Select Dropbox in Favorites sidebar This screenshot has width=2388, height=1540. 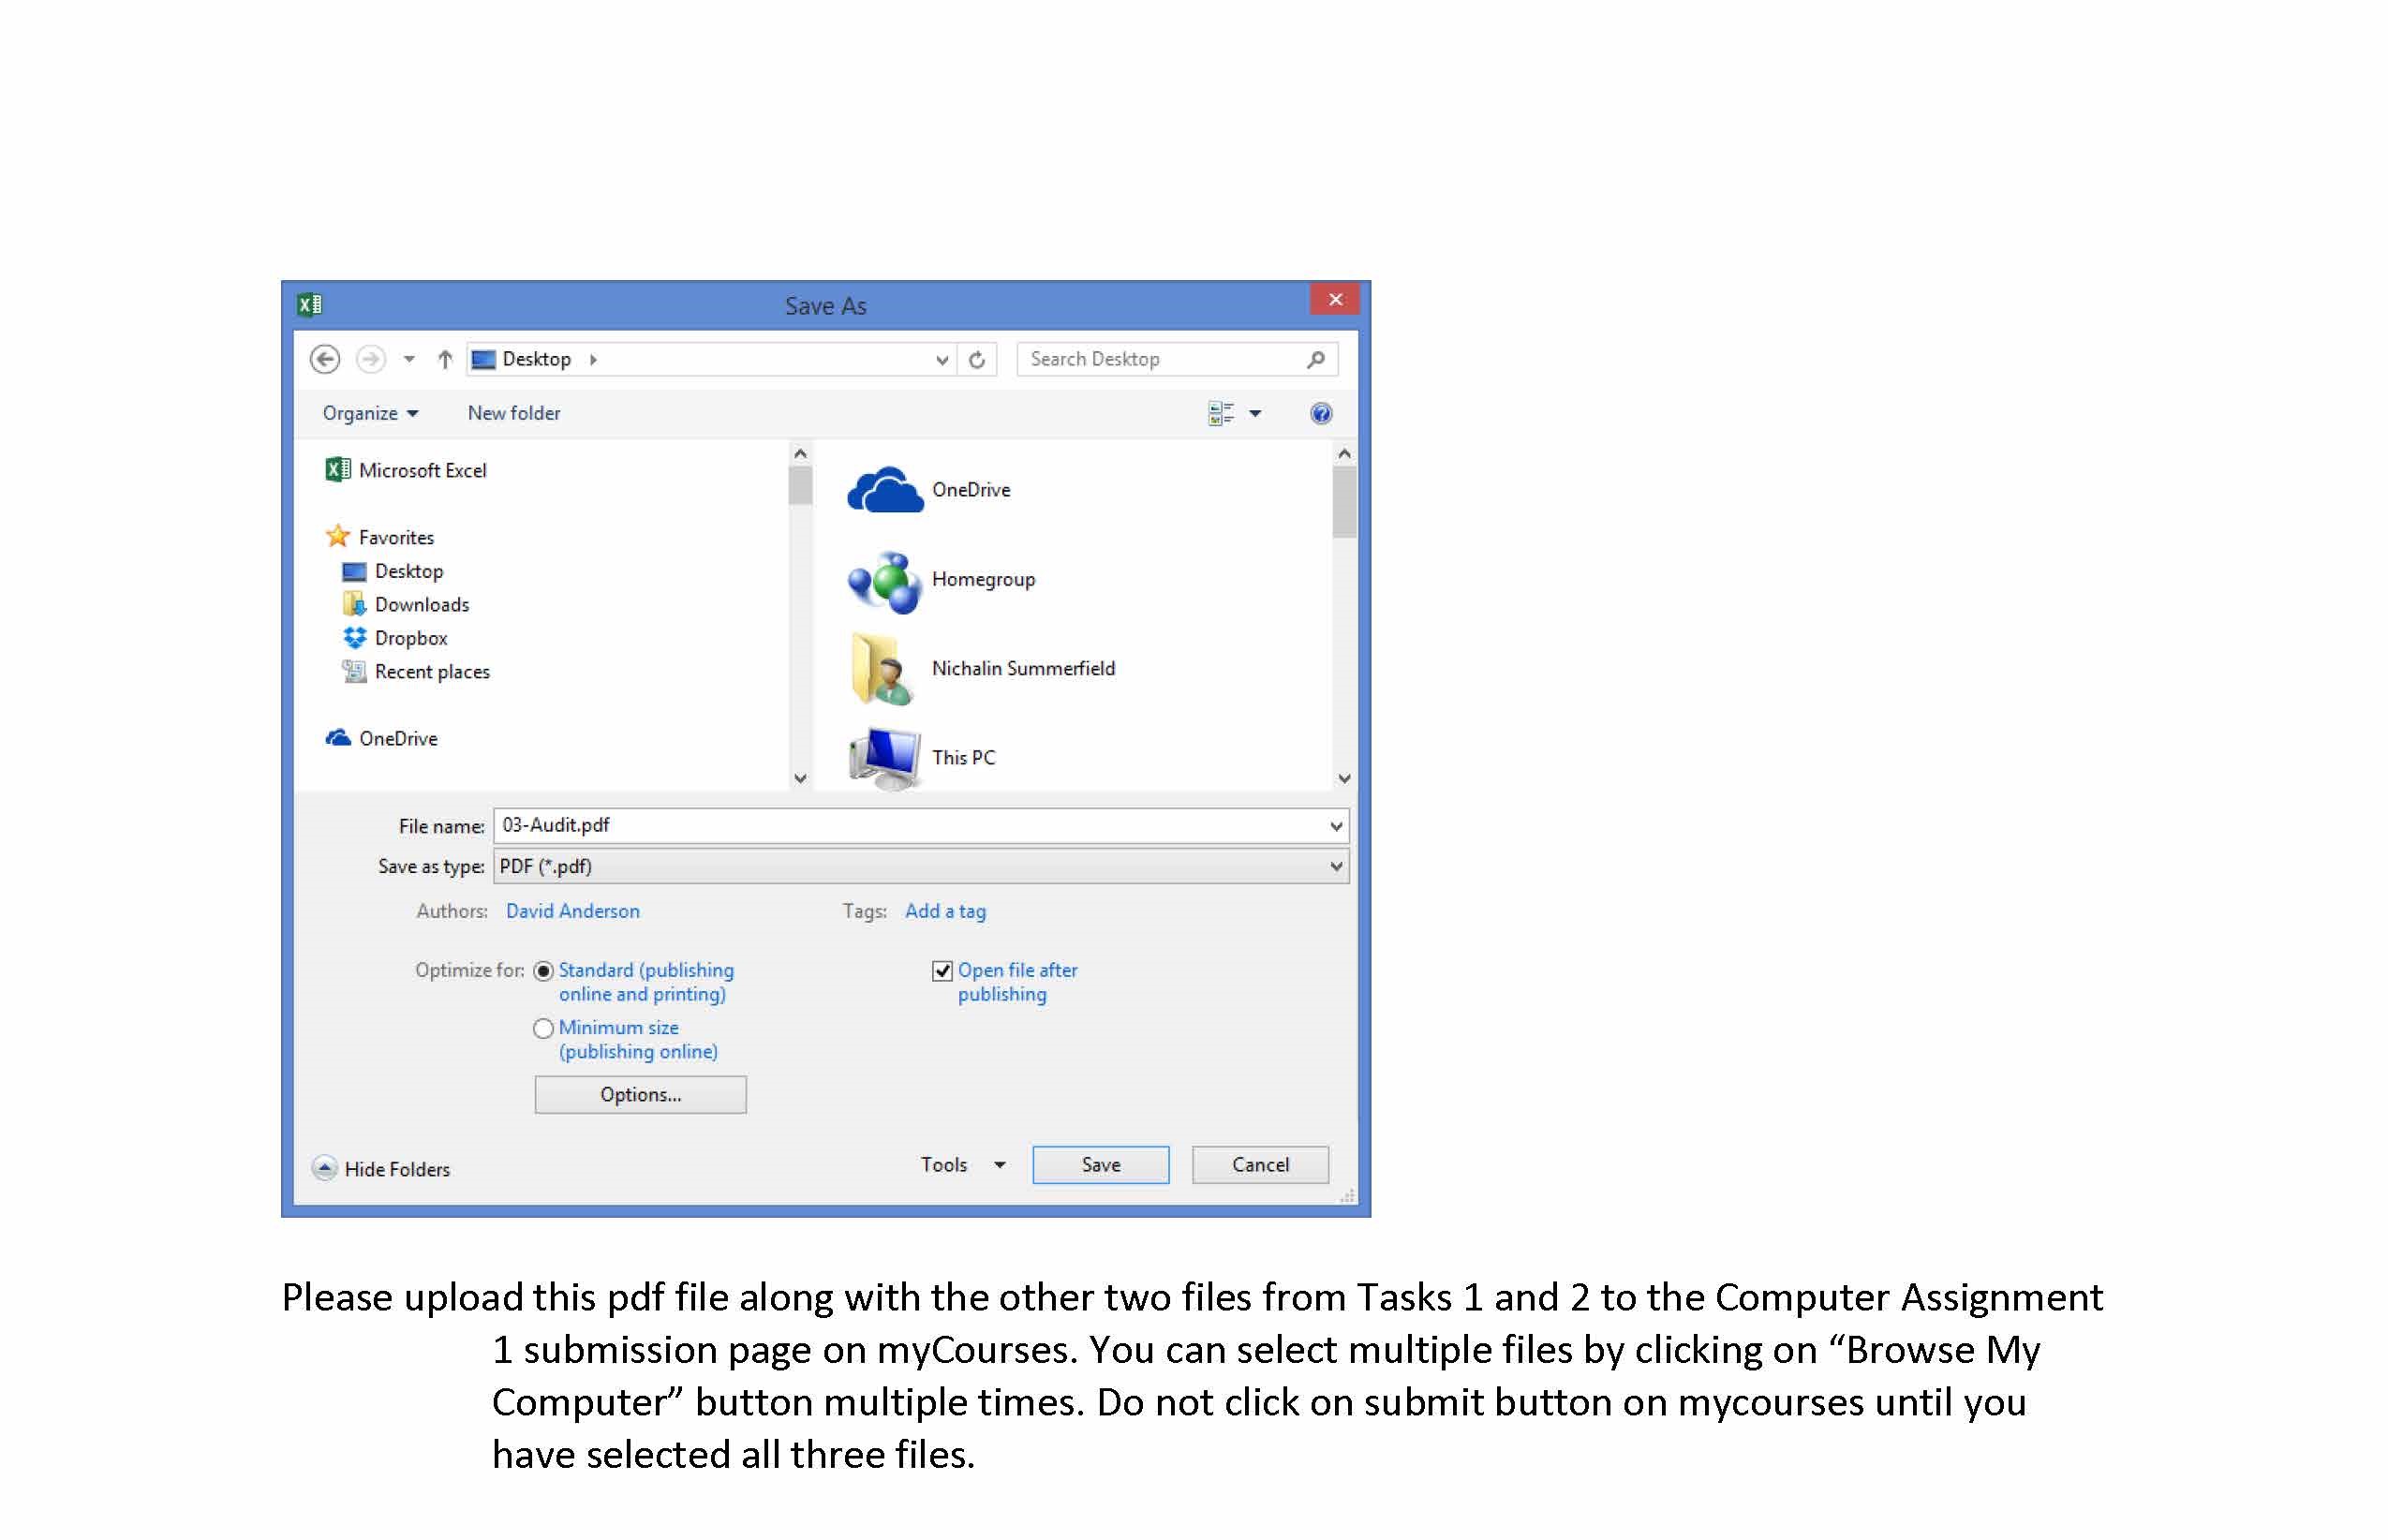(x=410, y=638)
